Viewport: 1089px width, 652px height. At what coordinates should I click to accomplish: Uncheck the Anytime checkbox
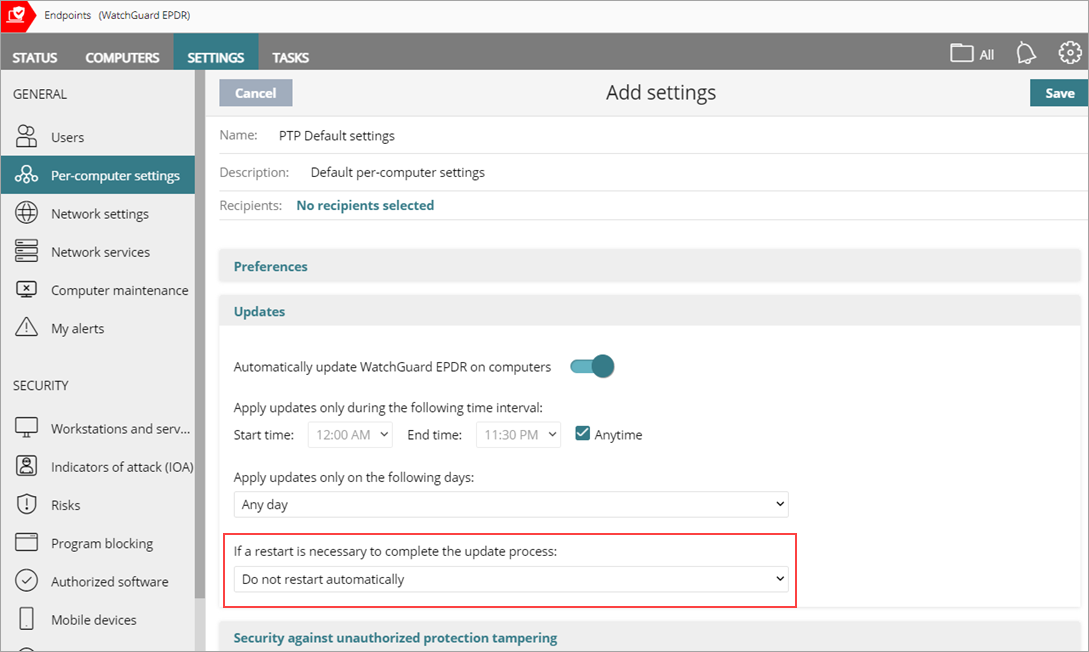coord(582,434)
